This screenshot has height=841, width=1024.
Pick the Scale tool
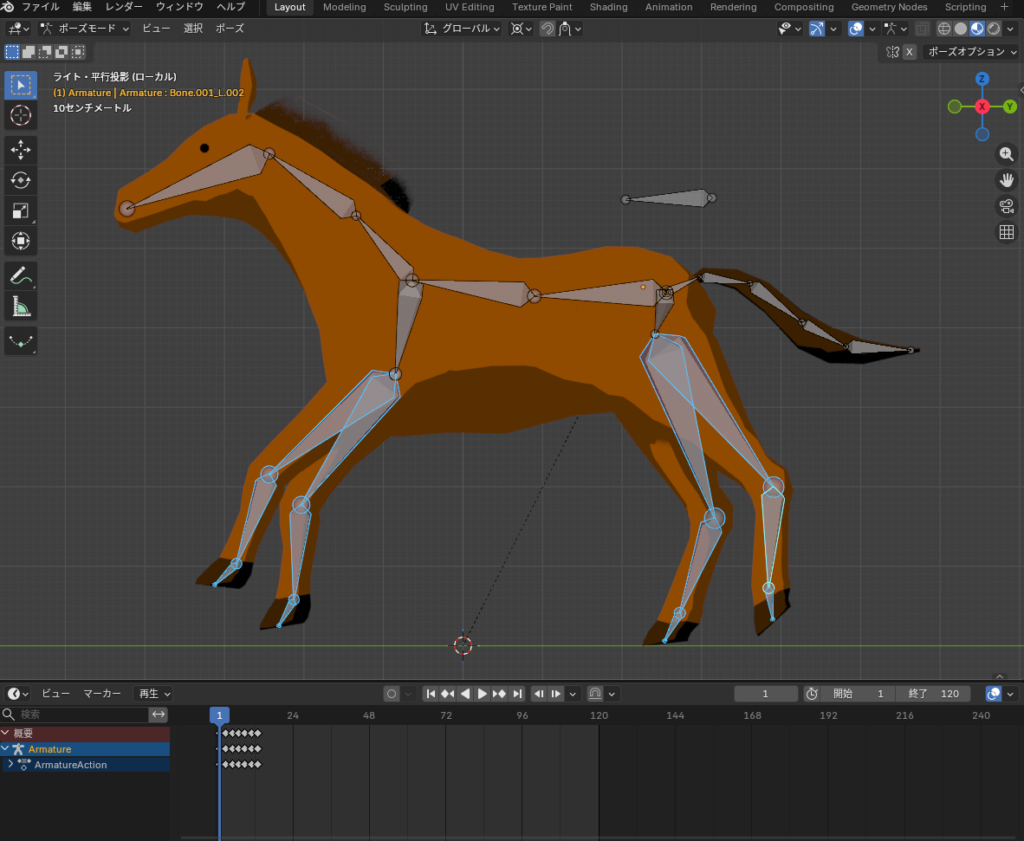pos(20,211)
